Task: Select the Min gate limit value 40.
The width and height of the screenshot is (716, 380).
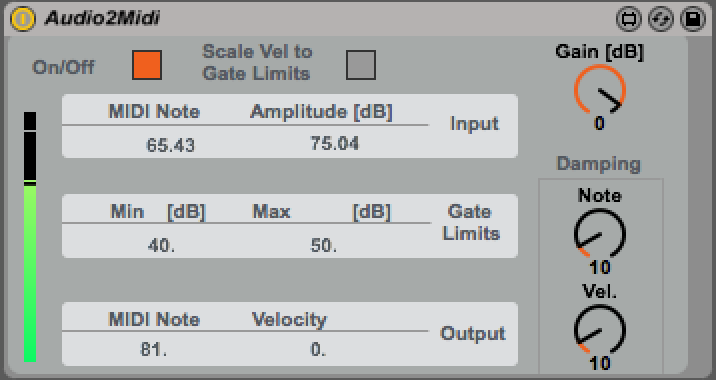Action: (x=161, y=245)
